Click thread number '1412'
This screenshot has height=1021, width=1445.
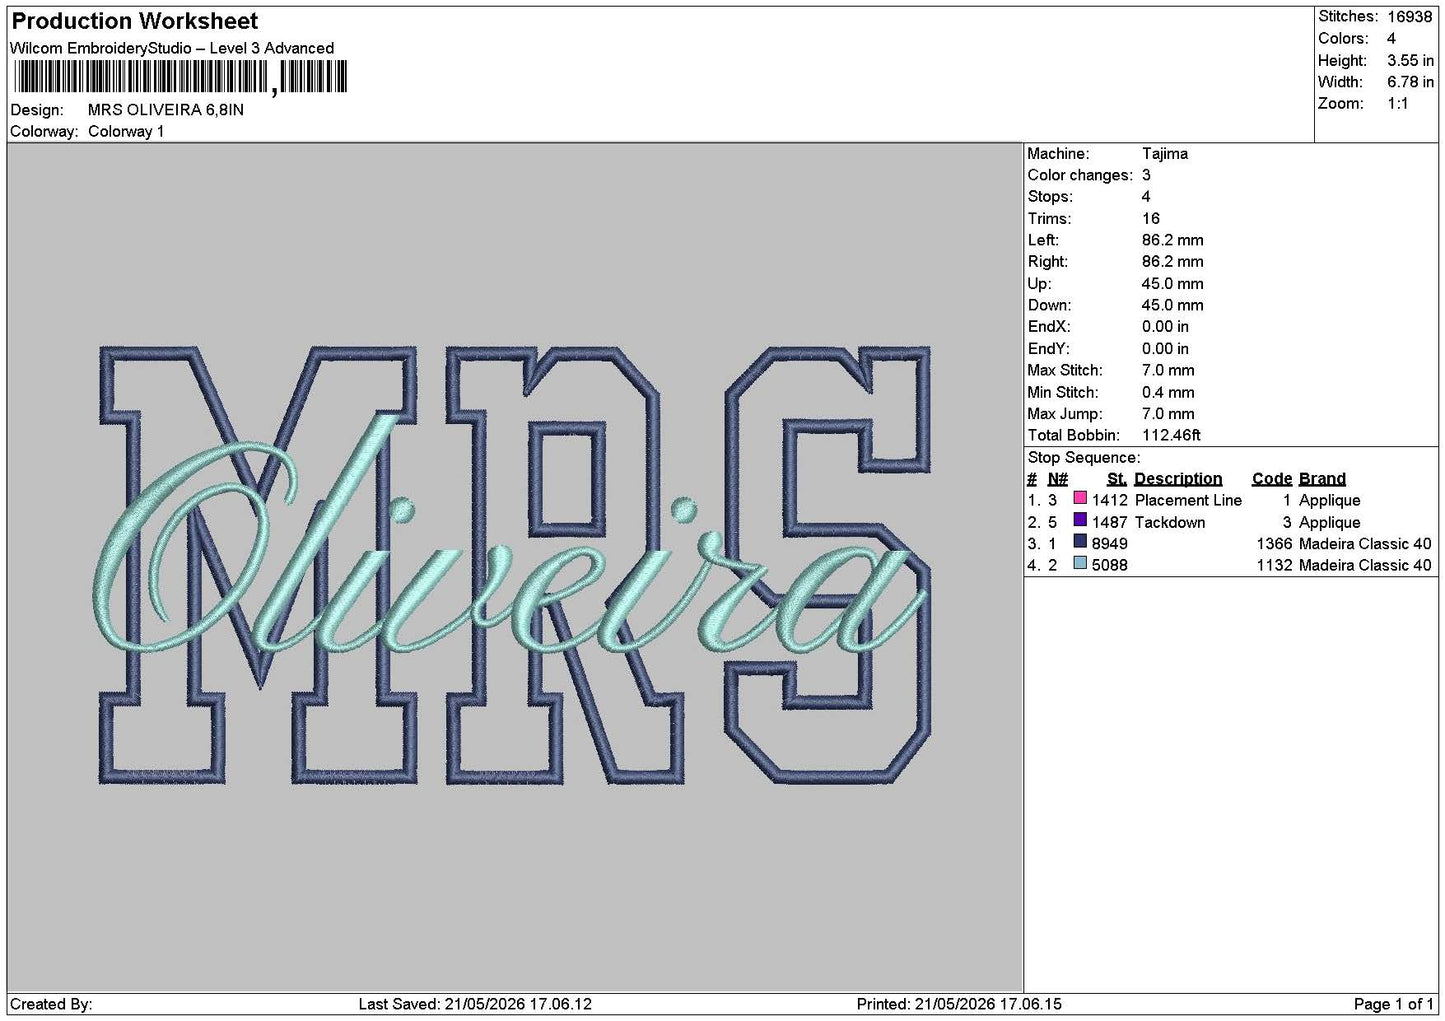coord(1109,501)
